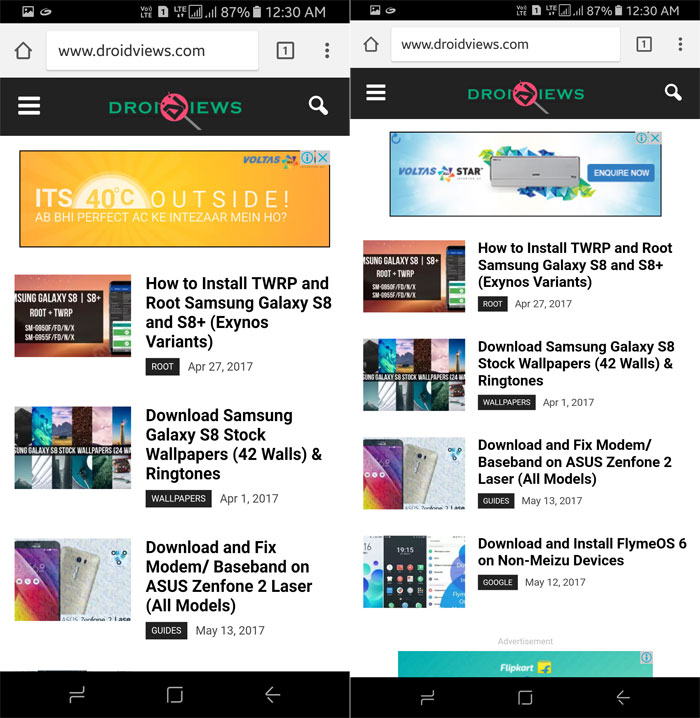Click Apr 1, 2017 date on right page
The image size is (700, 718).
pos(568,402)
